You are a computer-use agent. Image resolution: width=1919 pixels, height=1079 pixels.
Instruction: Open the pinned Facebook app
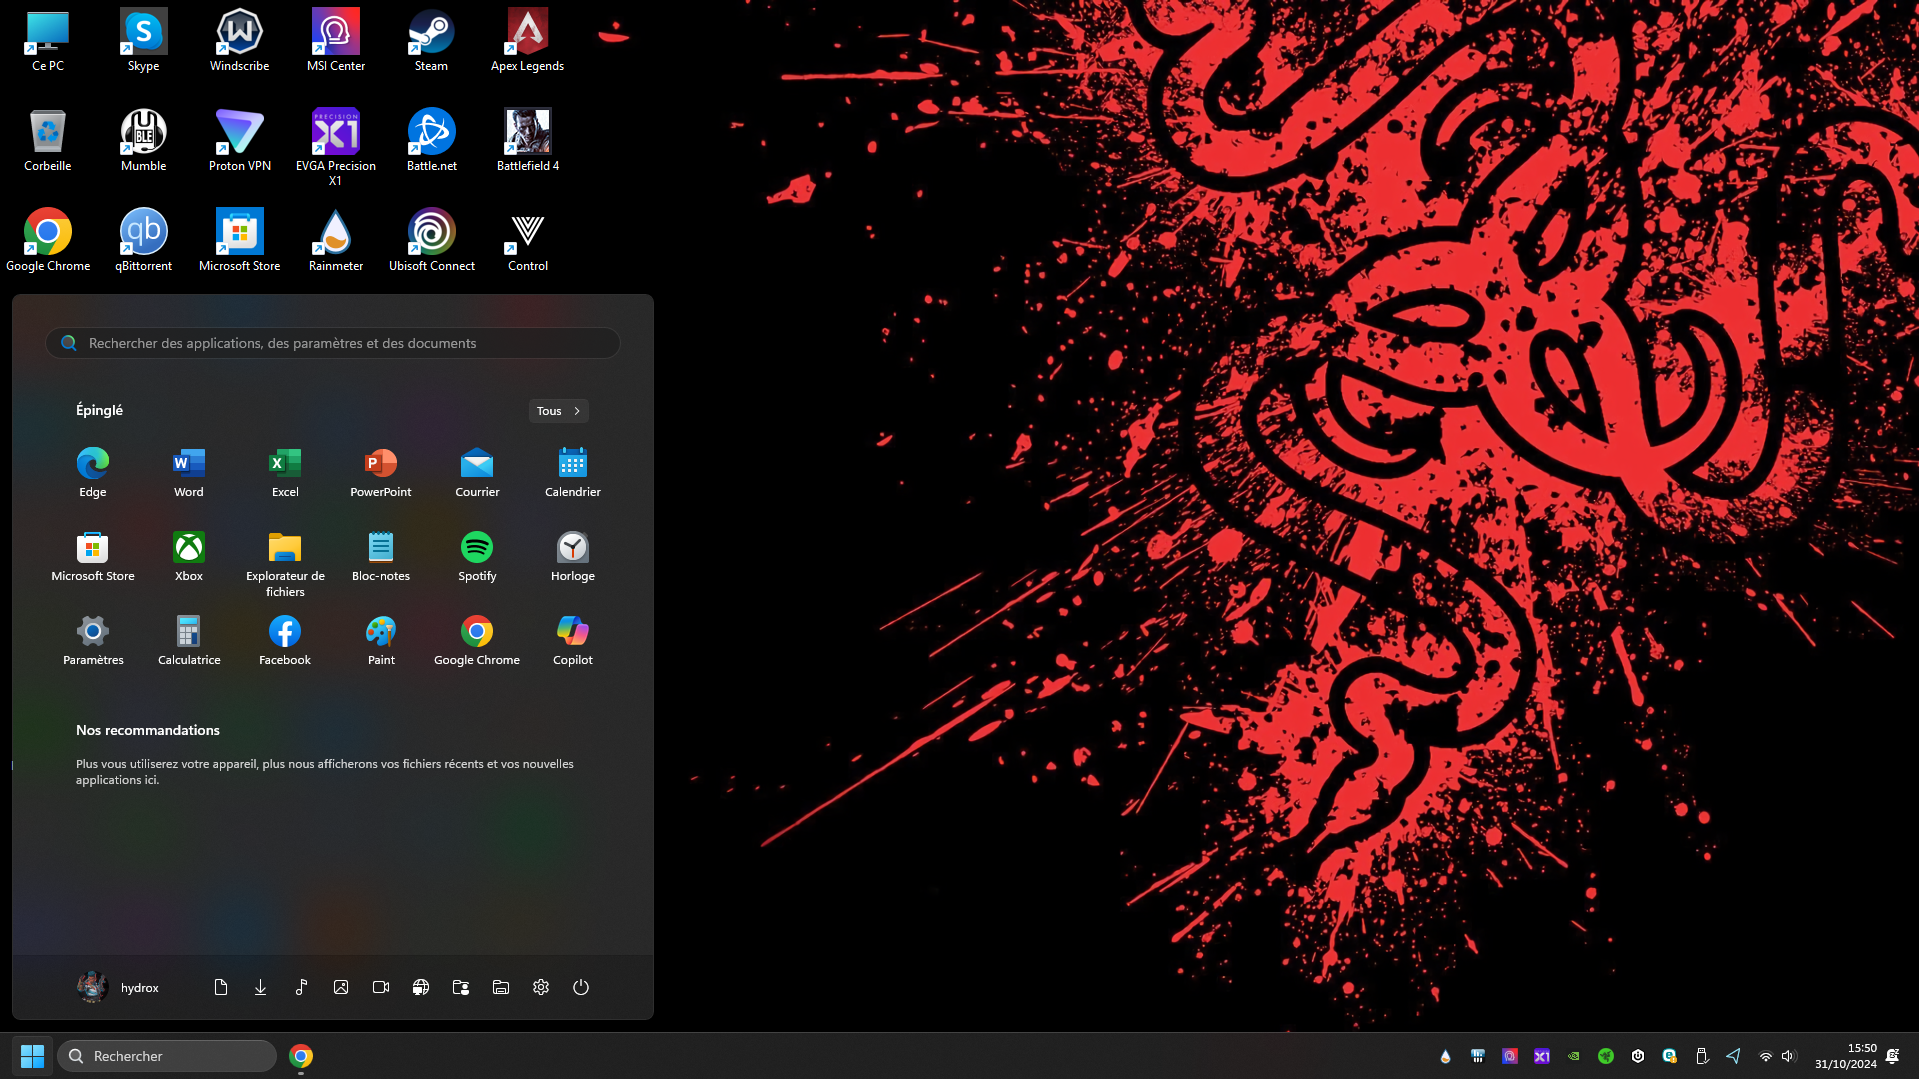[285, 640]
